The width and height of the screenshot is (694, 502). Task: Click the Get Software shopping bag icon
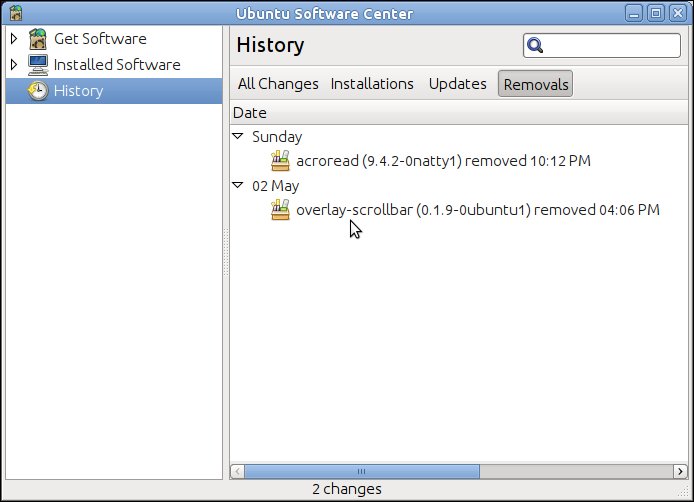coord(38,39)
